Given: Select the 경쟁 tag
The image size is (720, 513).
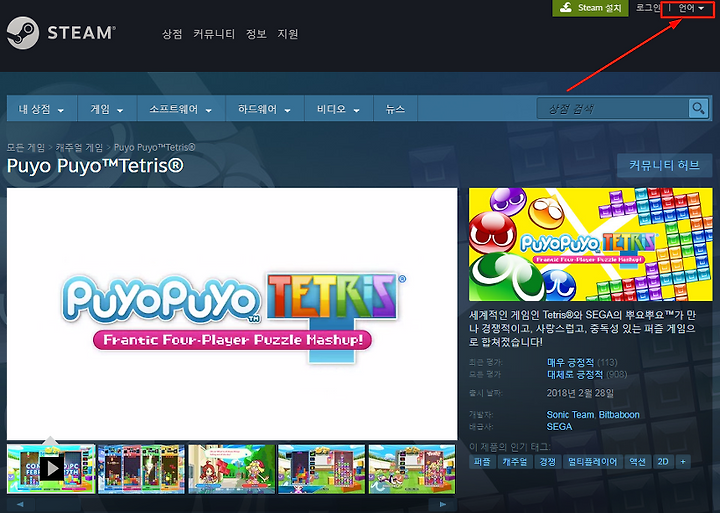Looking at the screenshot, I should pos(547,462).
